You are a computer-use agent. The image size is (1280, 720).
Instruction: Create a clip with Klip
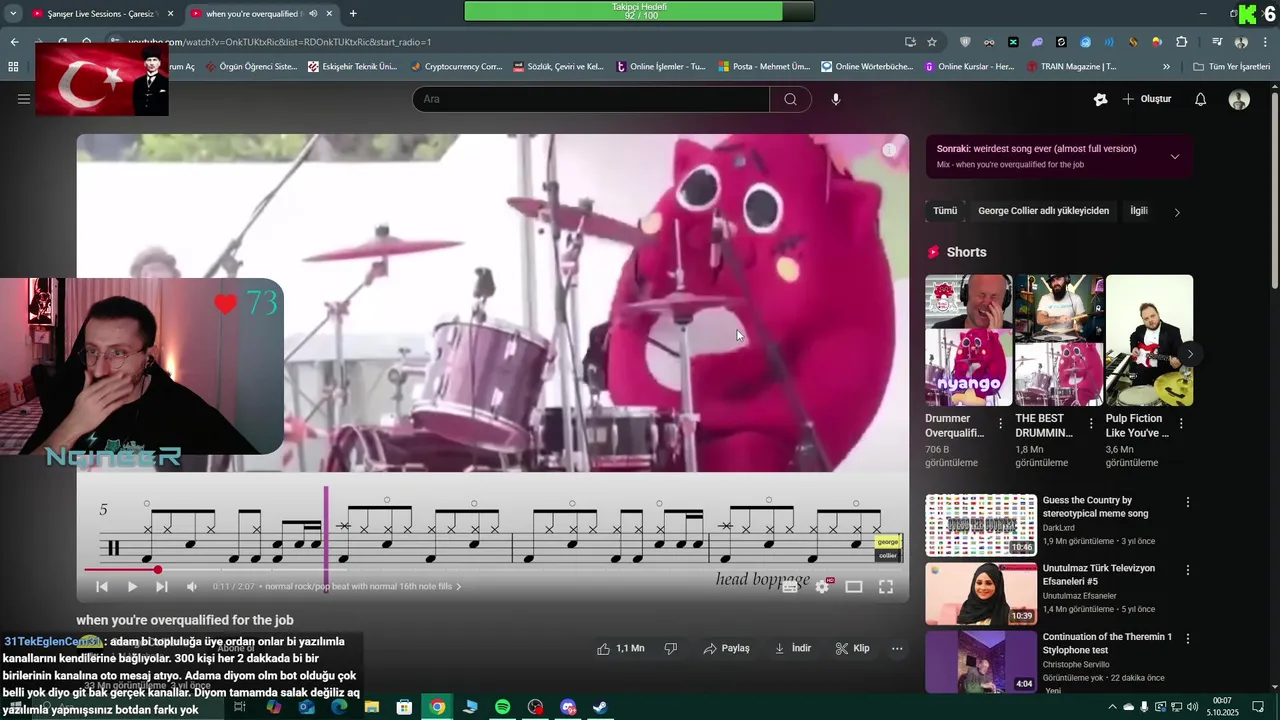tap(852, 648)
